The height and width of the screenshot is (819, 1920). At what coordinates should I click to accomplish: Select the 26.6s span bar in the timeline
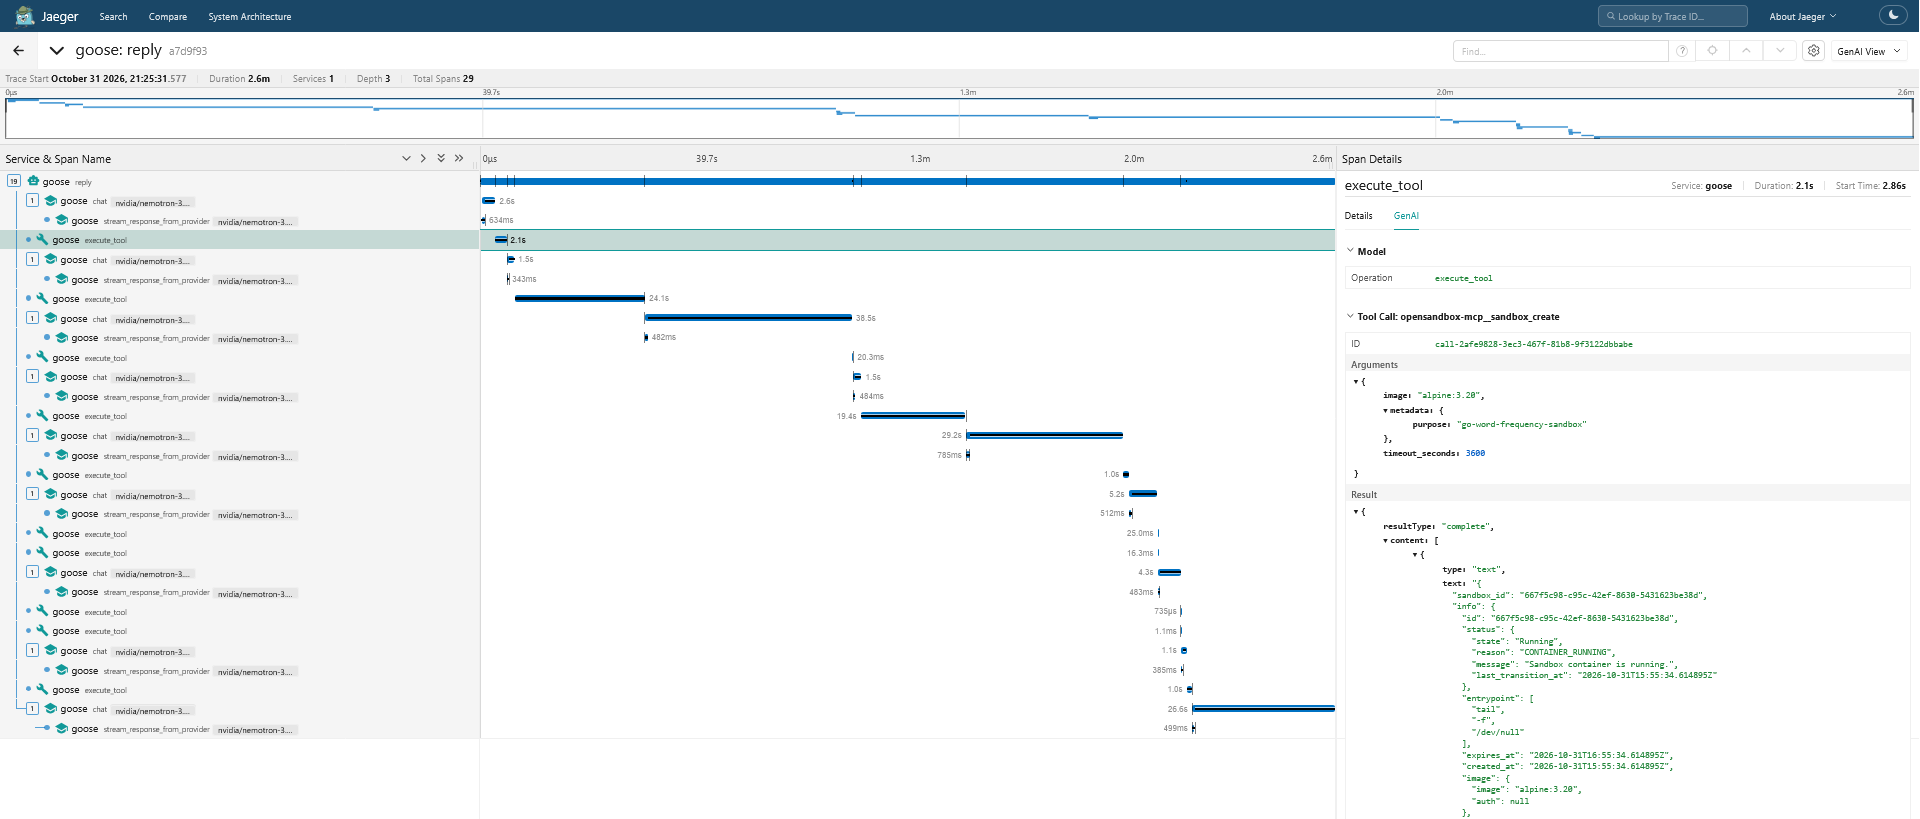pyautogui.click(x=1263, y=709)
